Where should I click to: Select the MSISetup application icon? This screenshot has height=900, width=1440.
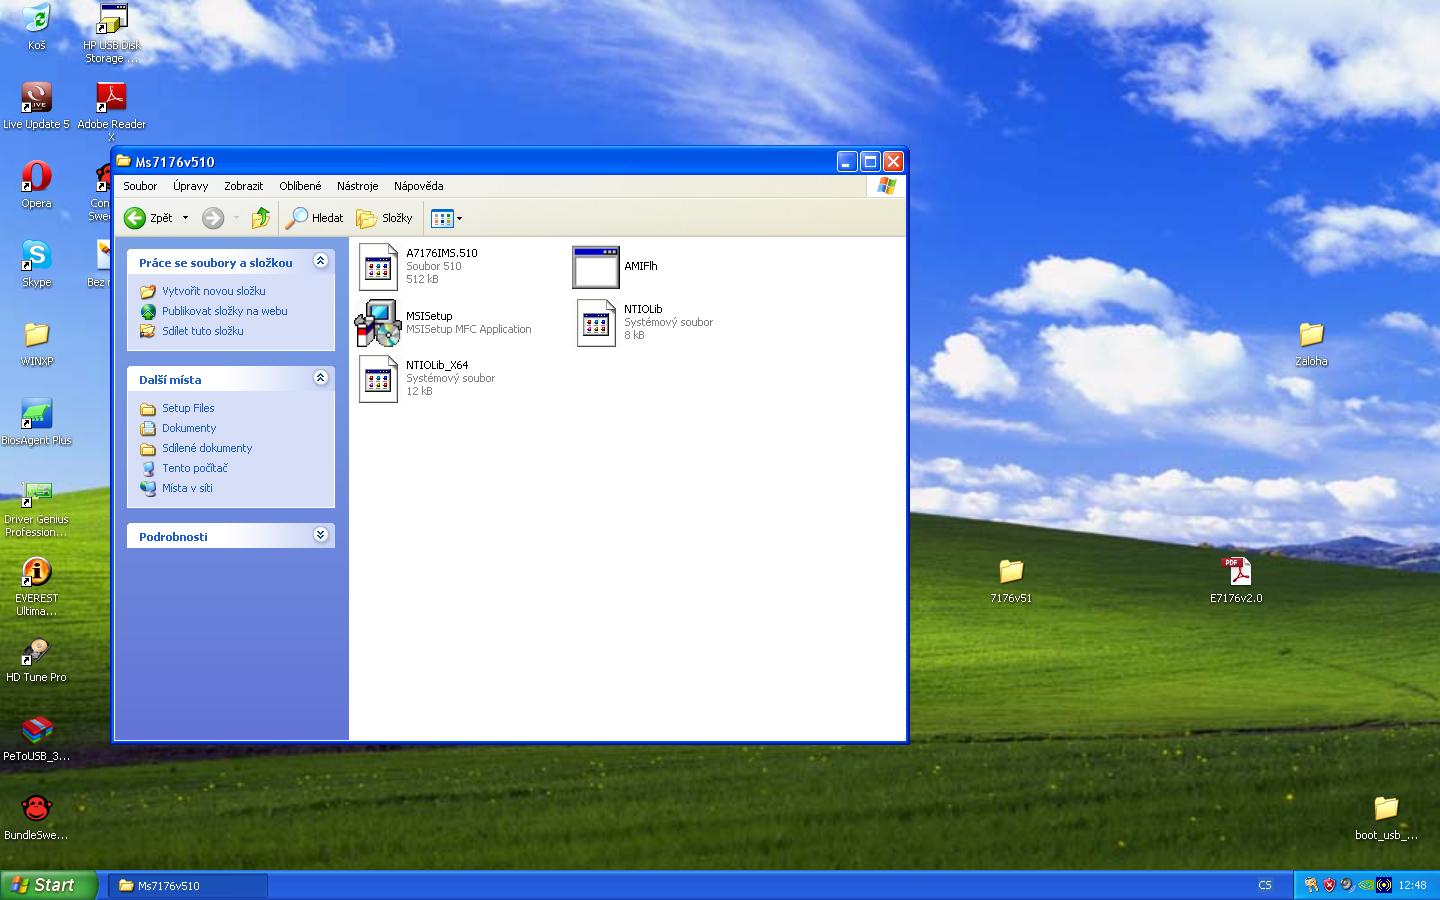point(378,323)
